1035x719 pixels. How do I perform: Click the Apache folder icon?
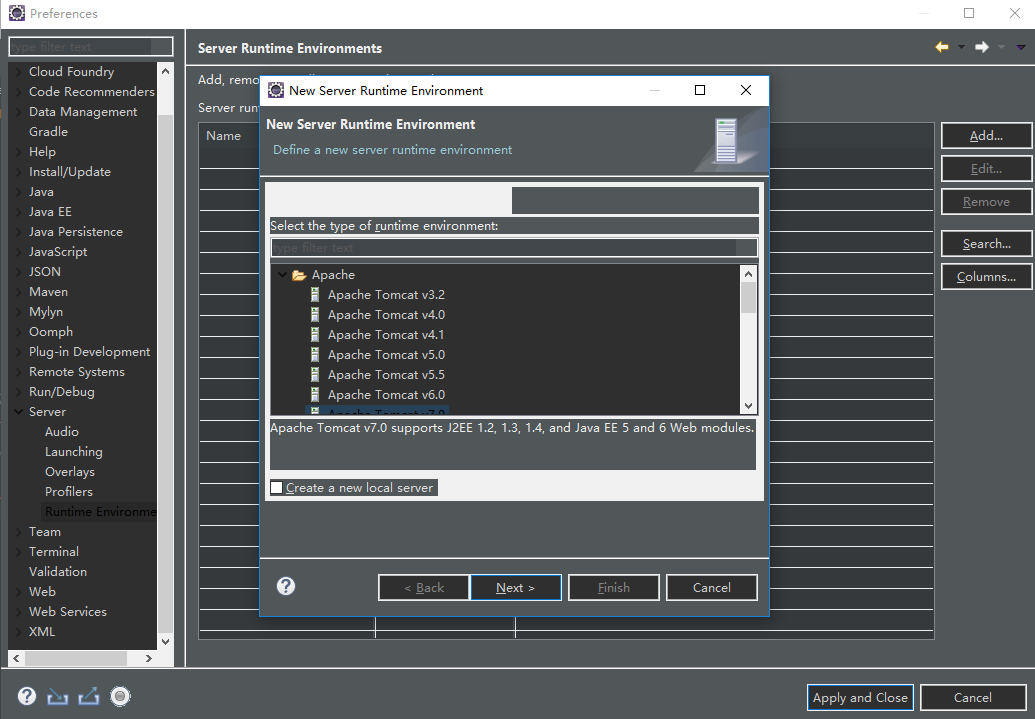pyautogui.click(x=299, y=275)
